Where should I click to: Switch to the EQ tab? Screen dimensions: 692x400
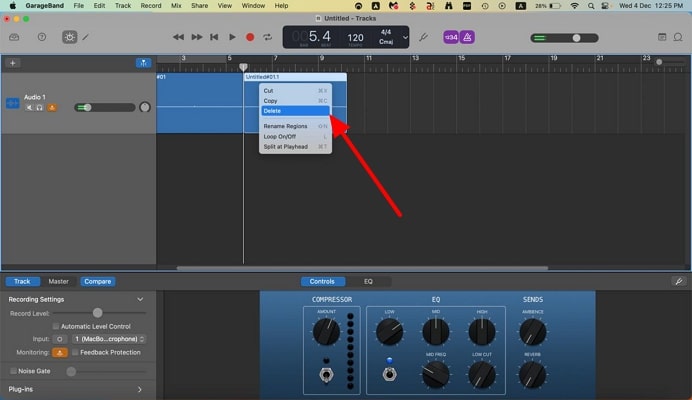point(368,281)
